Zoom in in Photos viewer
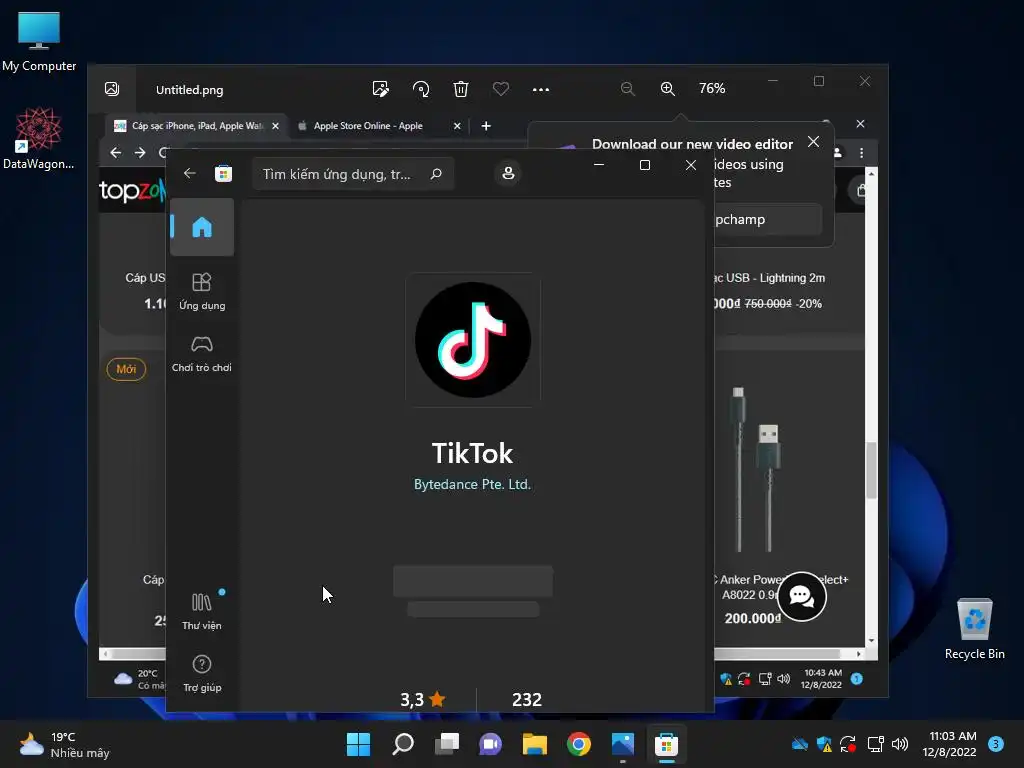Viewport: 1024px width, 768px height. [667, 89]
